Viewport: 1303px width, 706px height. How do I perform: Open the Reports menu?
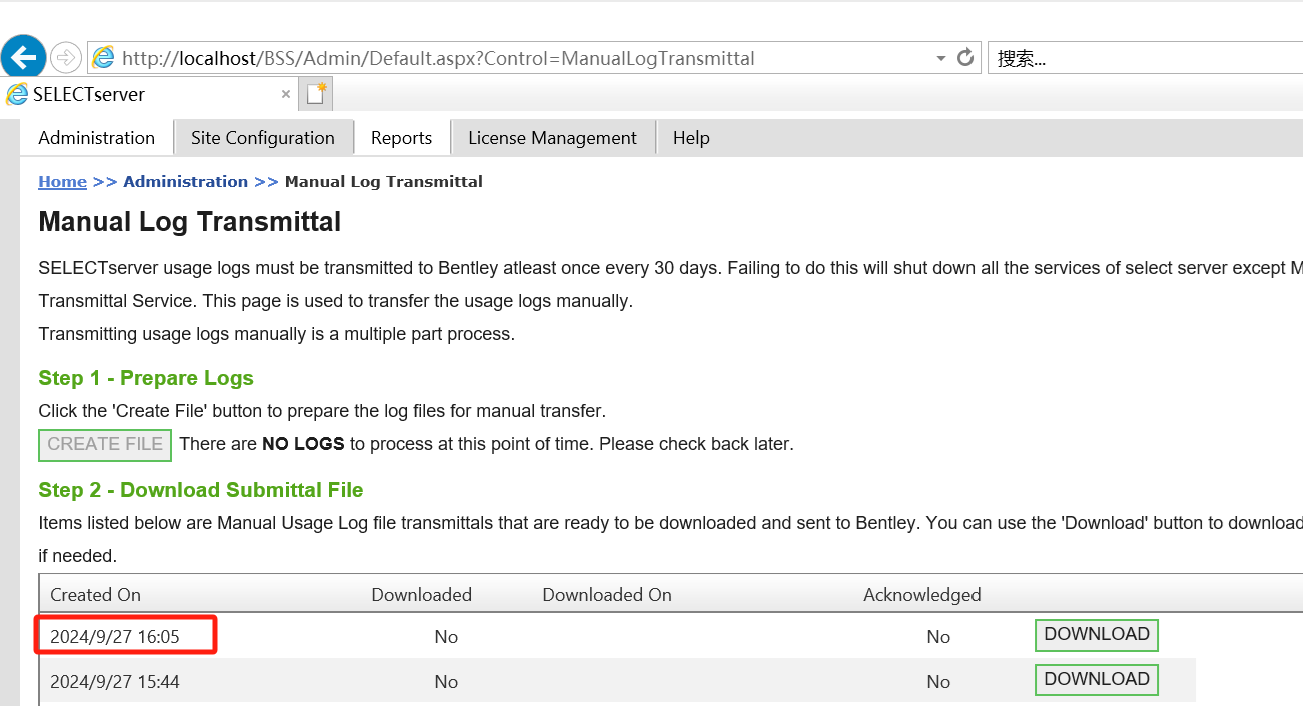(401, 138)
